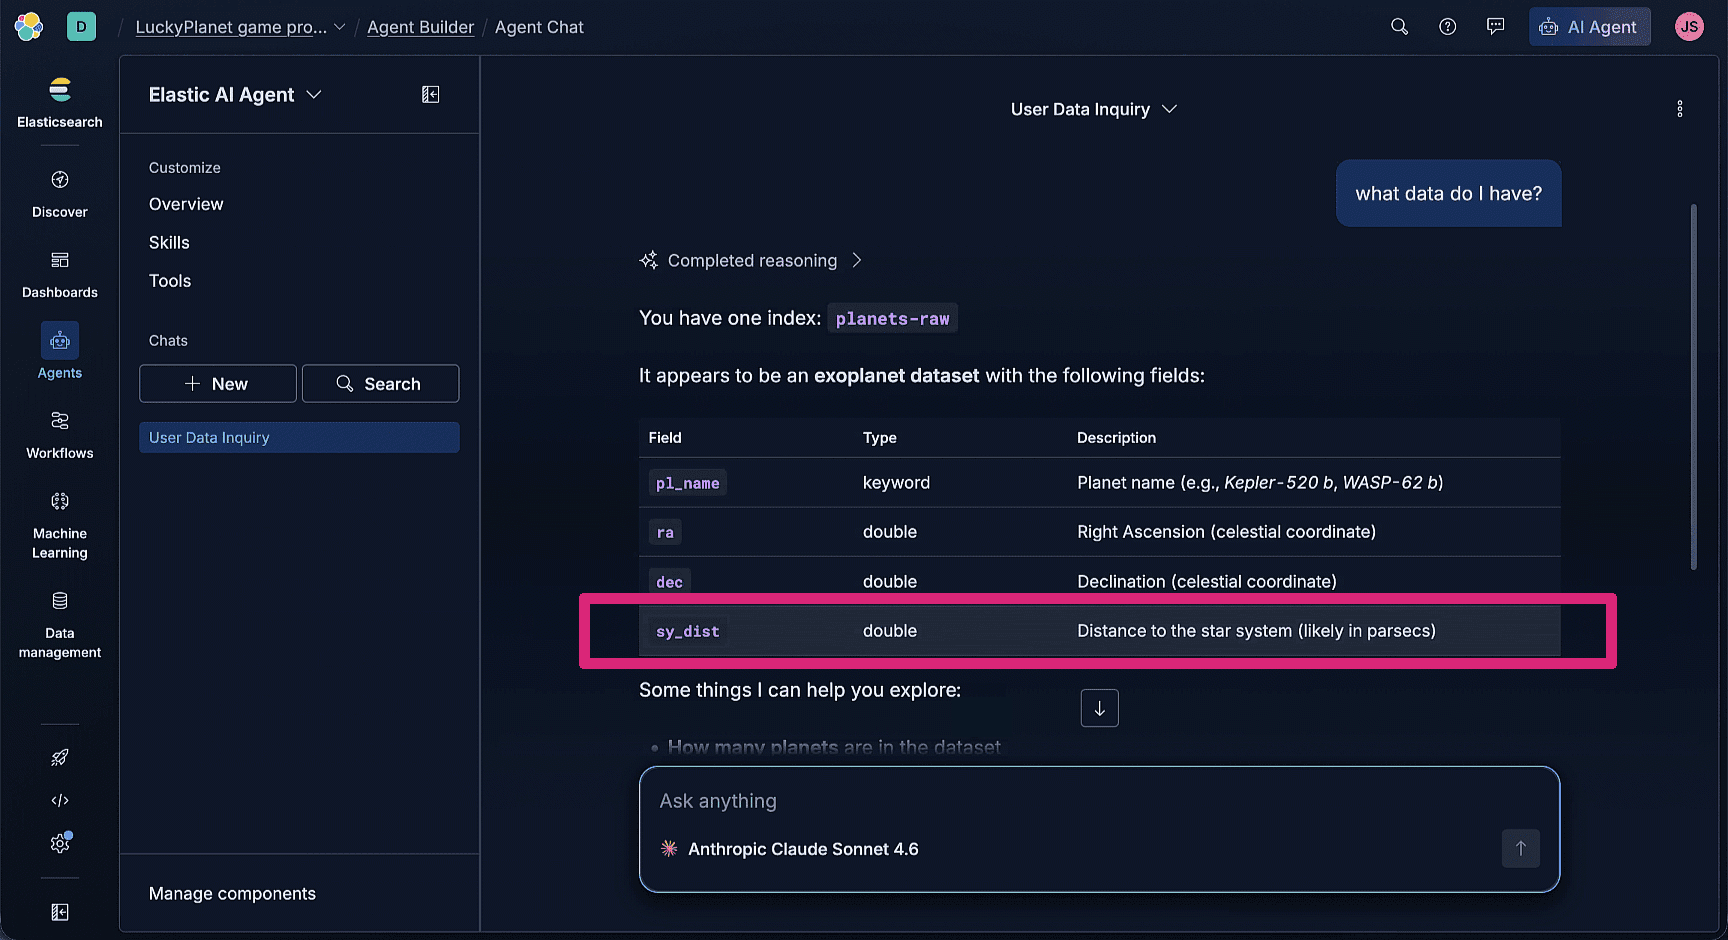The width and height of the screenshot is (1728, 940).
Task: Click the Ask anything input field
Action: point(1098,801)
